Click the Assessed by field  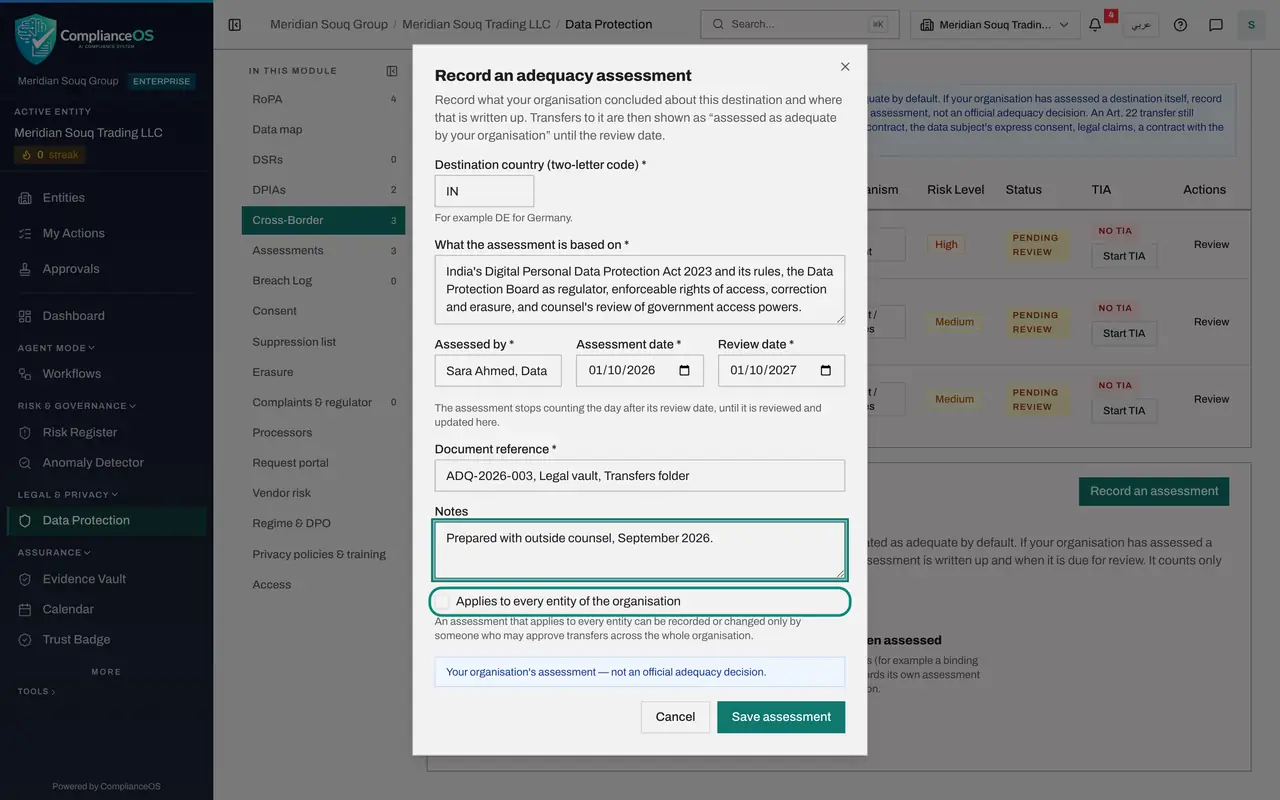(x=498, y=371)
